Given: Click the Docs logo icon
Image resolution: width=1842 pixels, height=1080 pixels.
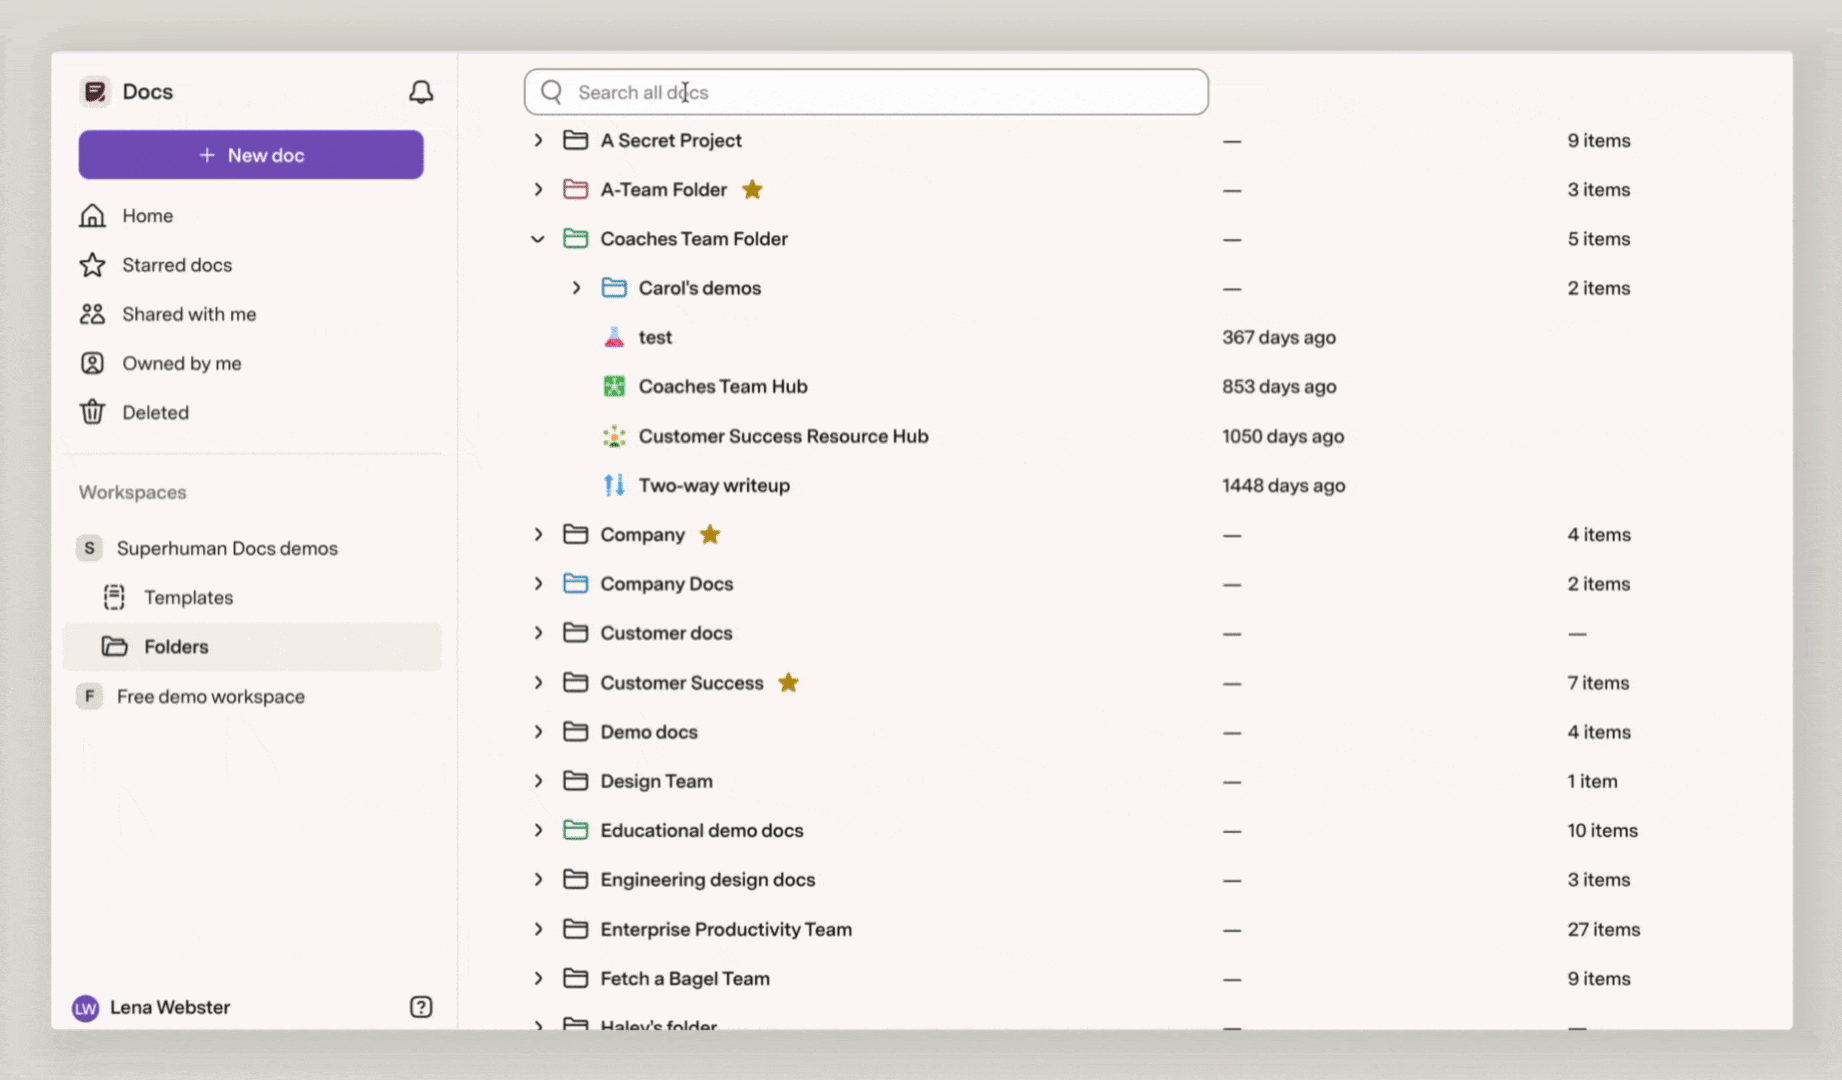Looking at the screenshot, I should tap(95, 92).
